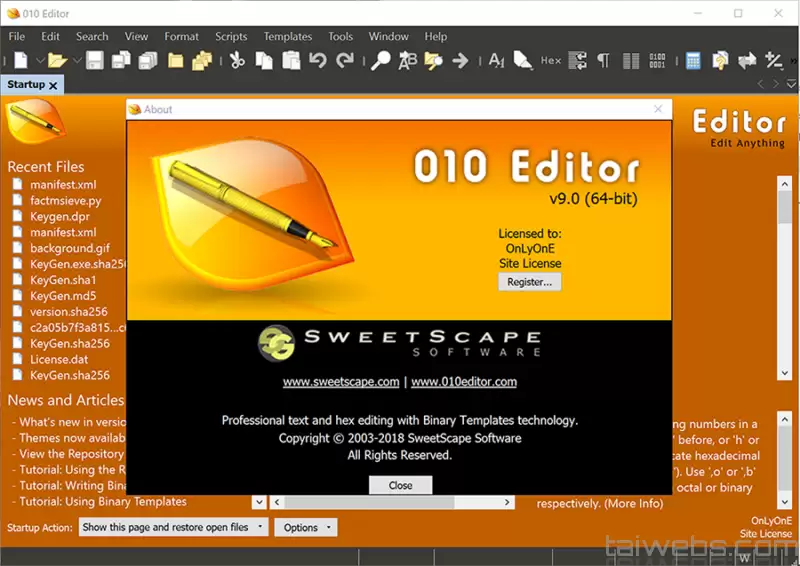Open the www.sweetscape.com link
This screenshot has width=800, height=566.
tap(341, 382)
